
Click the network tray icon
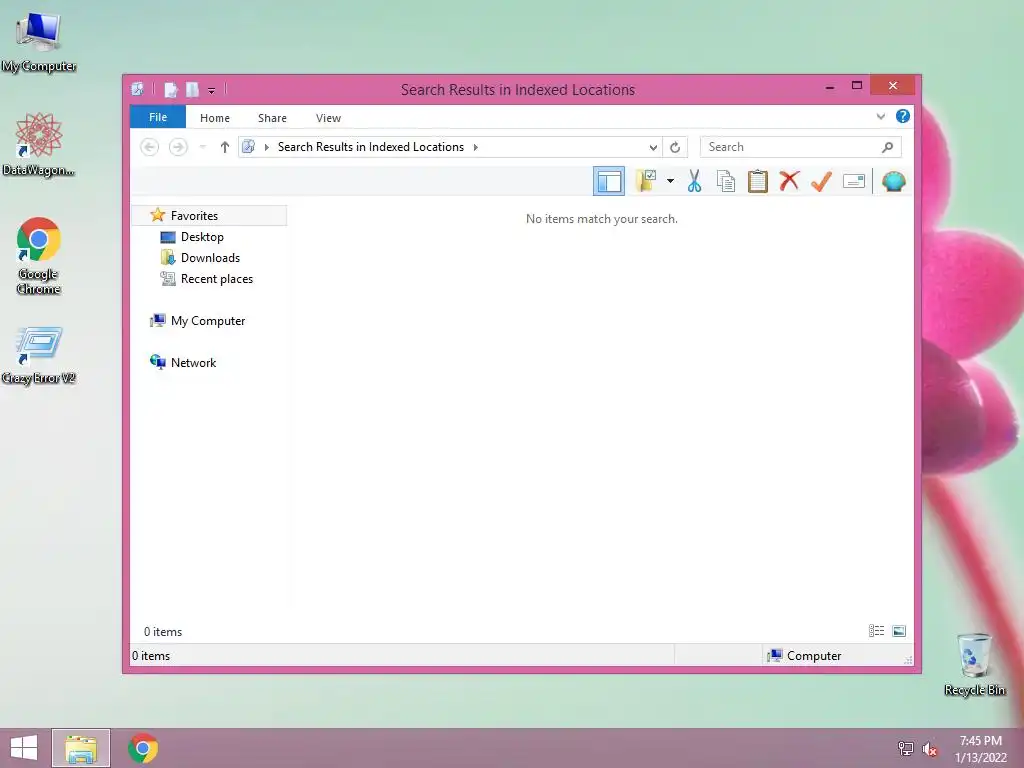[x=906, y=748]
